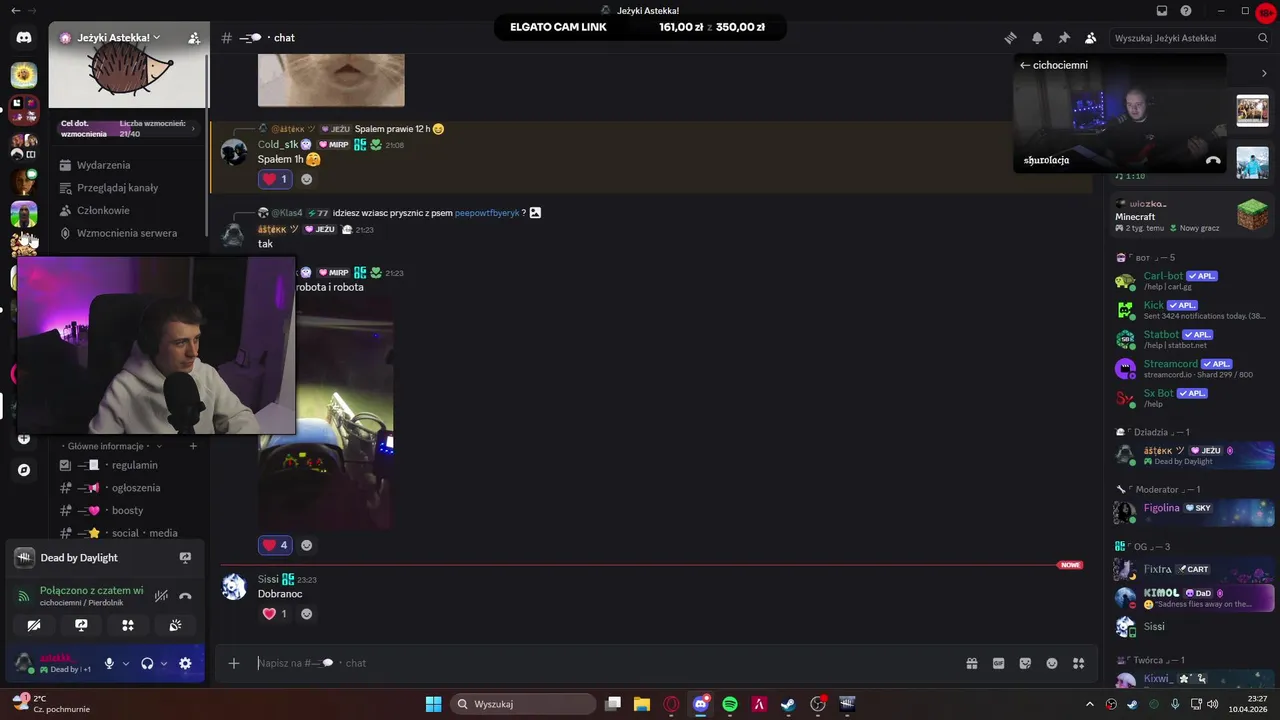Image resolution: width=1280 pixels, height=720 pixels.
Task: Open the help icon in title bar
Action: point(1186,11)
